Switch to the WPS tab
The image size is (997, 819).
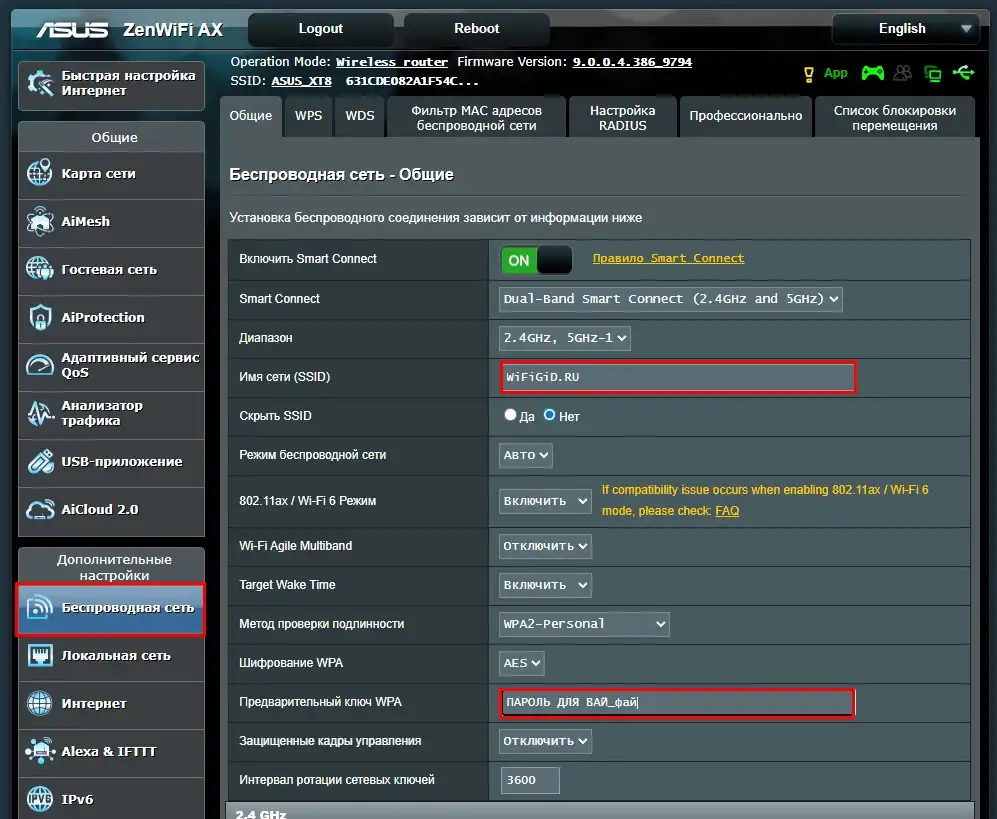click(308, 116)
